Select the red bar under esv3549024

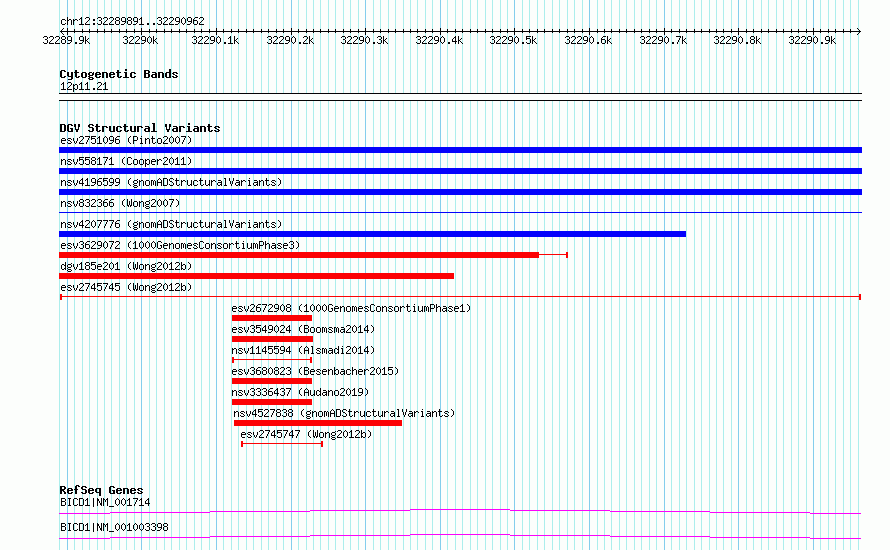click(x=272, y=339)
